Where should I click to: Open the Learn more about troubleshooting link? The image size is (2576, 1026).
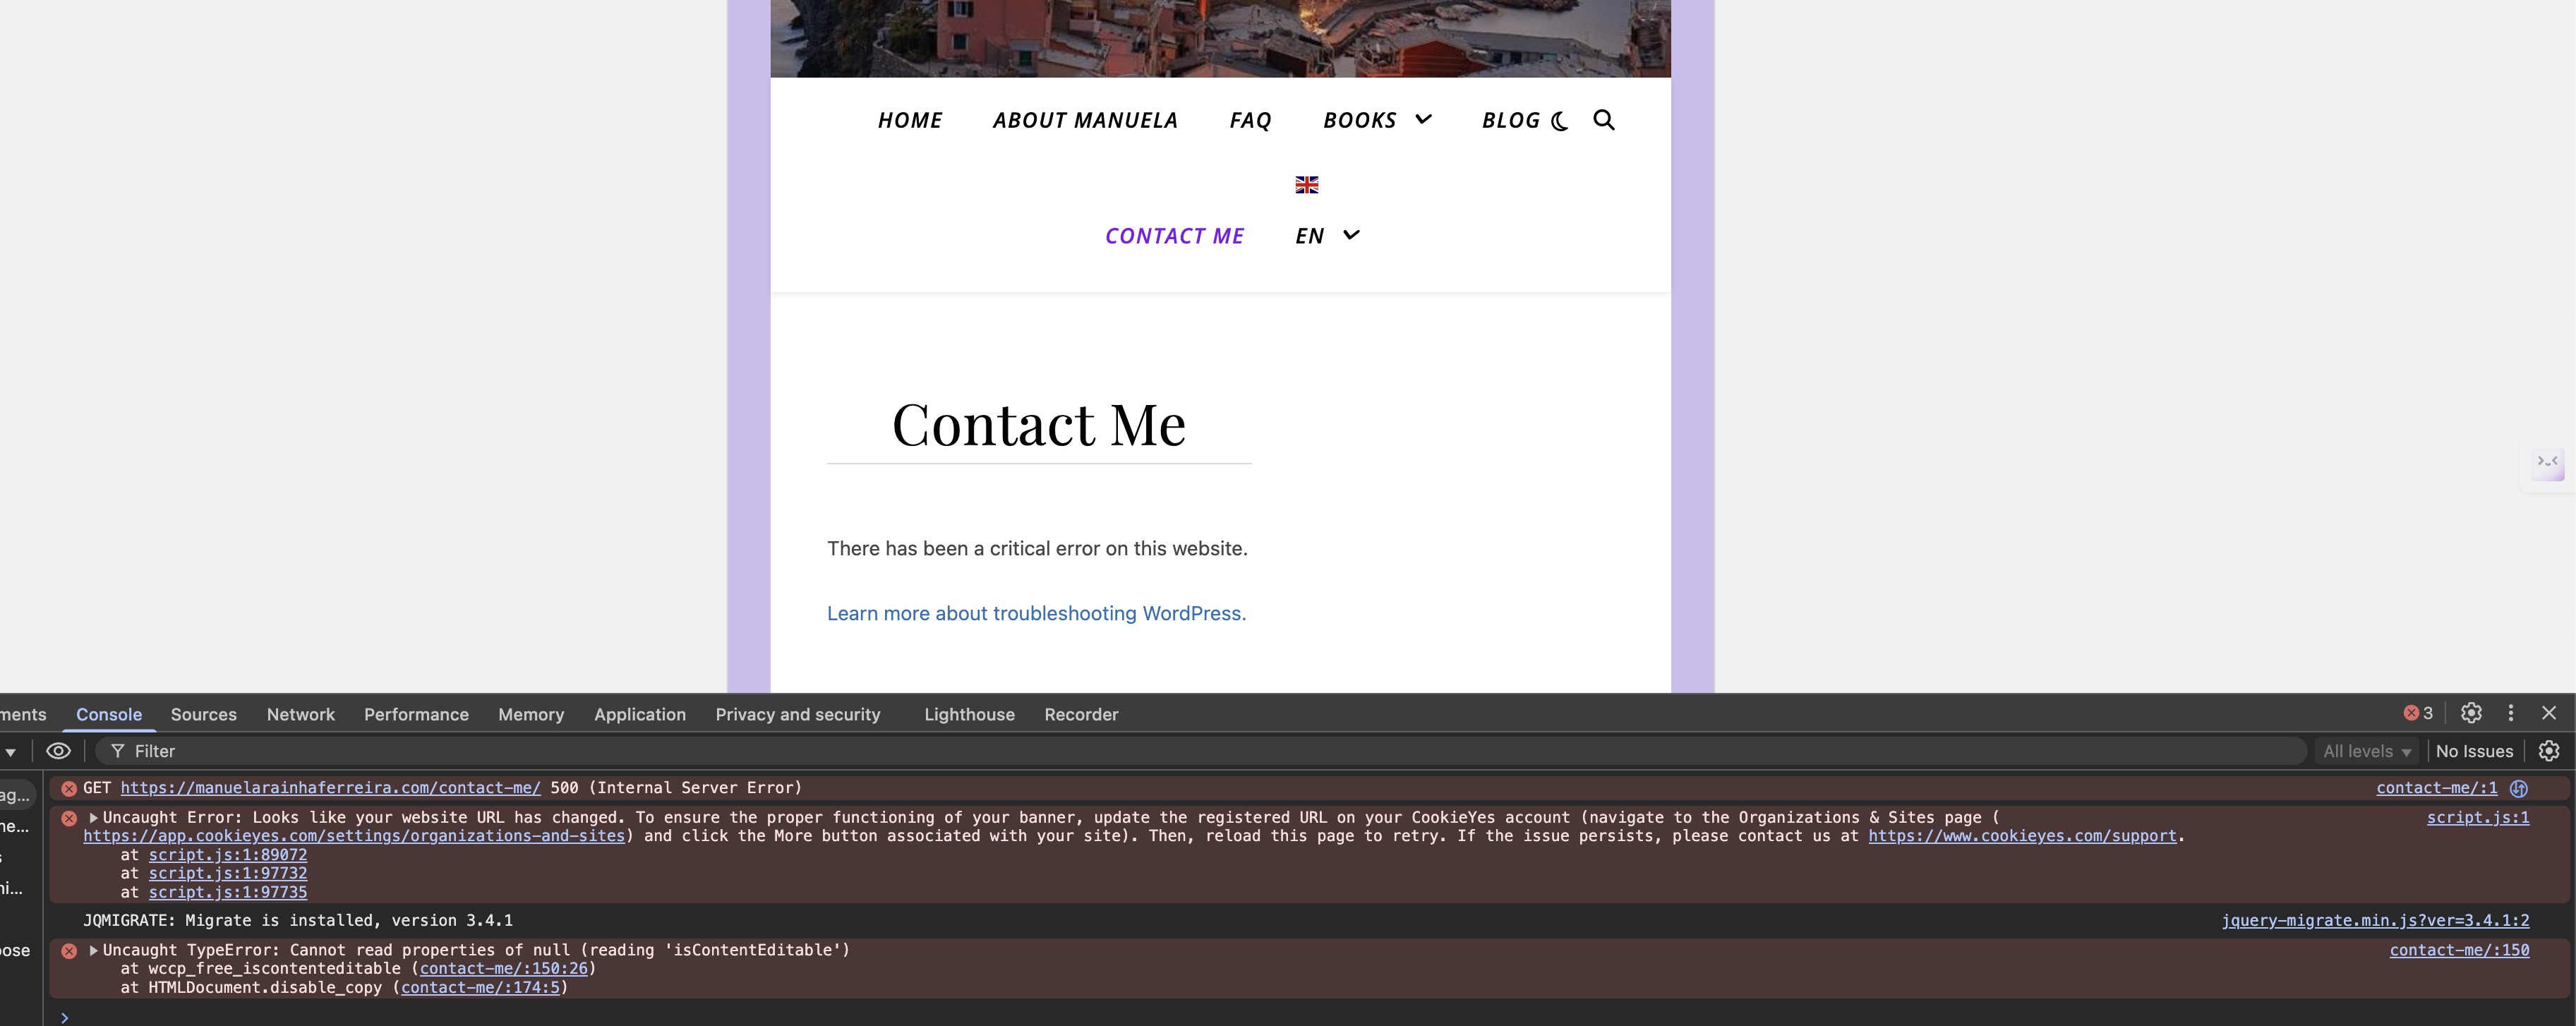[1036, 613]
